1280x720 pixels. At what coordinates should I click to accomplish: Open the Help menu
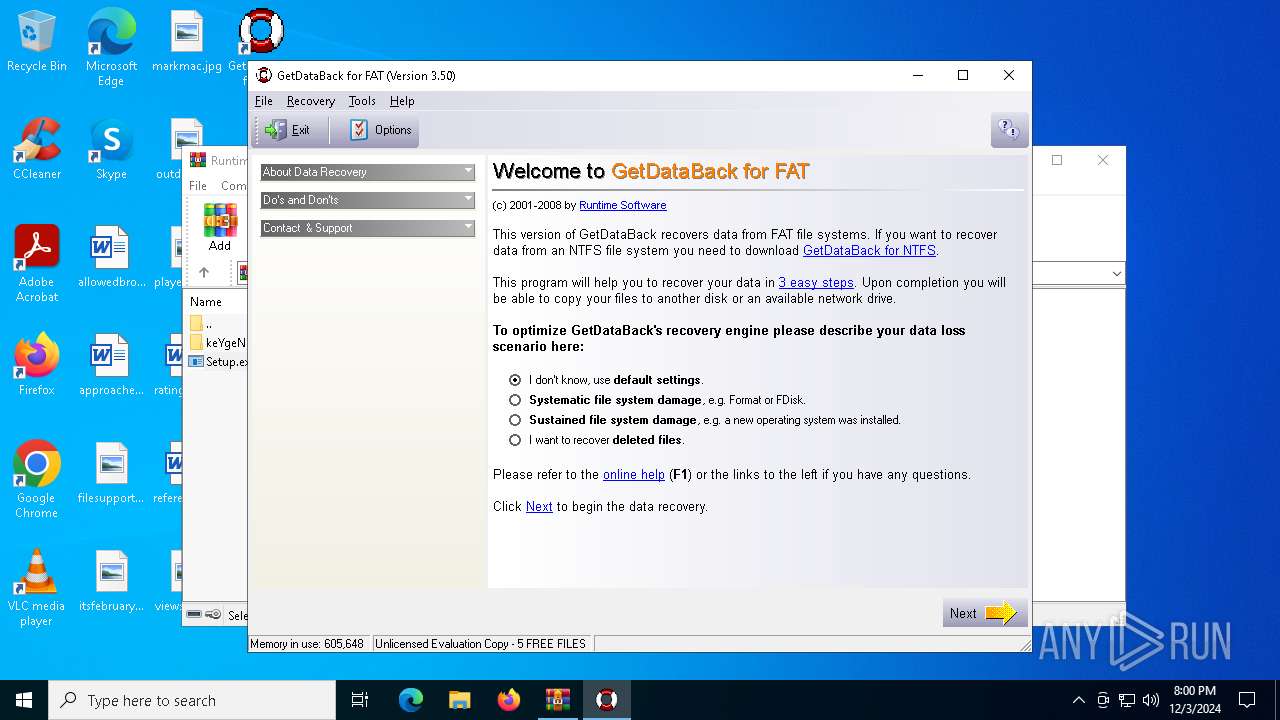click(402, 101)
